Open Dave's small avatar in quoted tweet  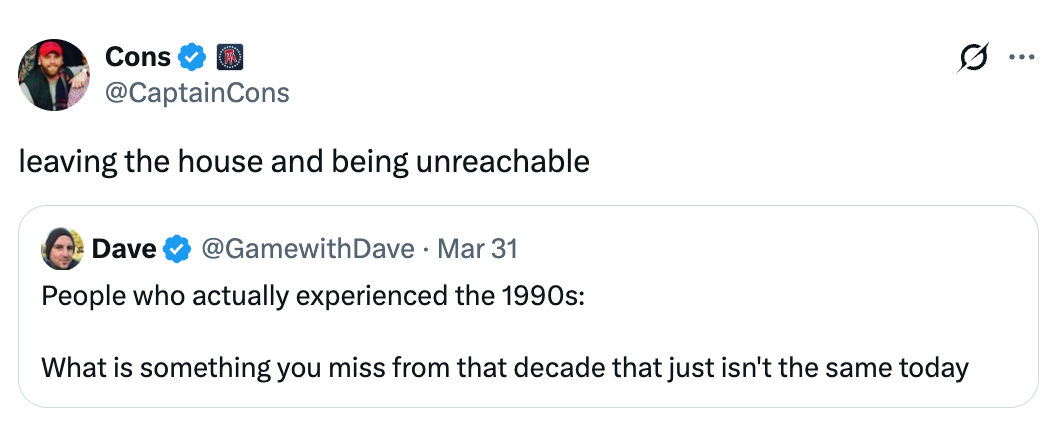62,249
